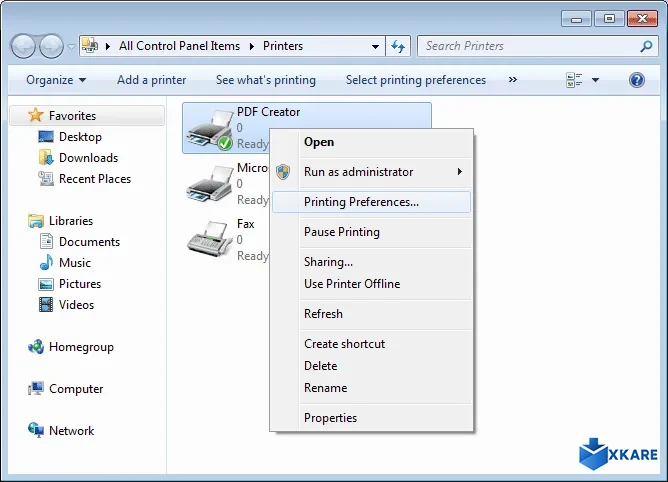Click the shield icon beside Run as administrator

(283, 172)
